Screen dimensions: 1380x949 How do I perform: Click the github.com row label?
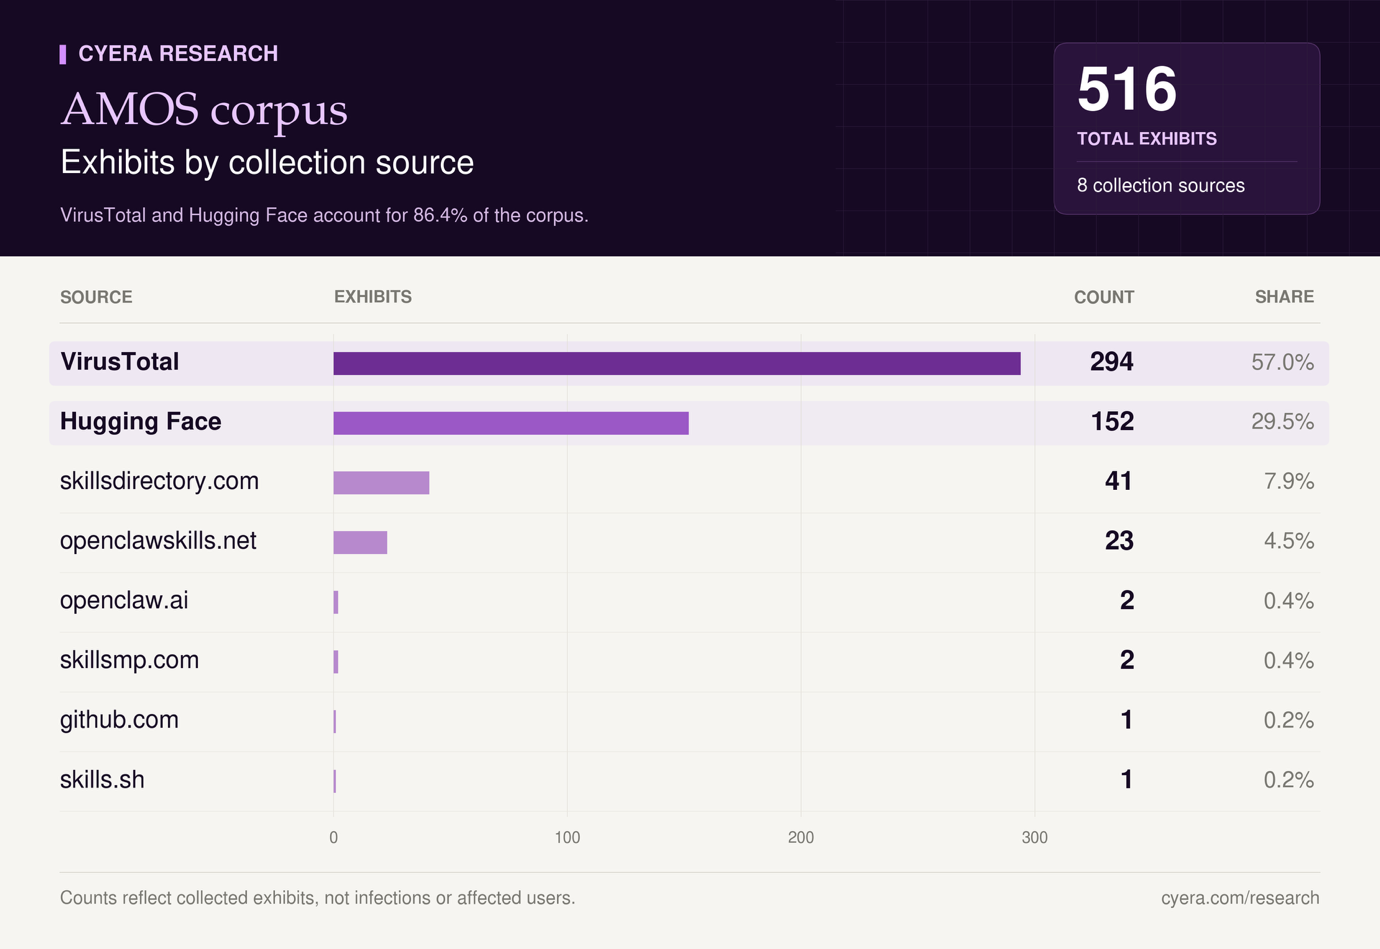[x=120, y=720]
